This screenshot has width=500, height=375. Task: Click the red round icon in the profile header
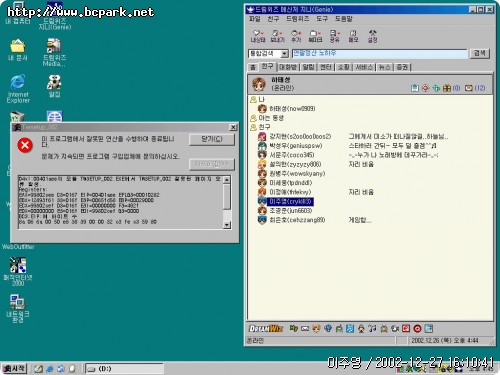(425, 88)
